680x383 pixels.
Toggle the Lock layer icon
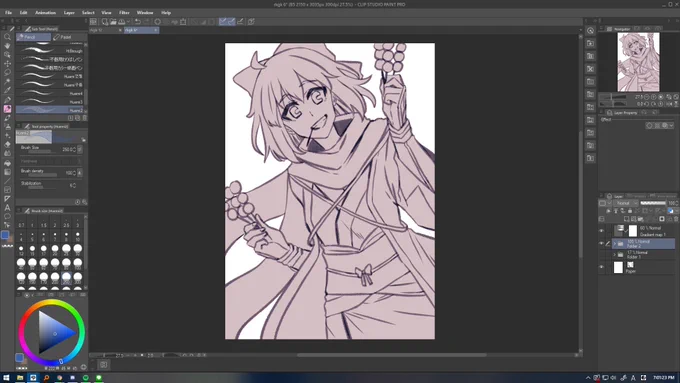click(630, 211)
